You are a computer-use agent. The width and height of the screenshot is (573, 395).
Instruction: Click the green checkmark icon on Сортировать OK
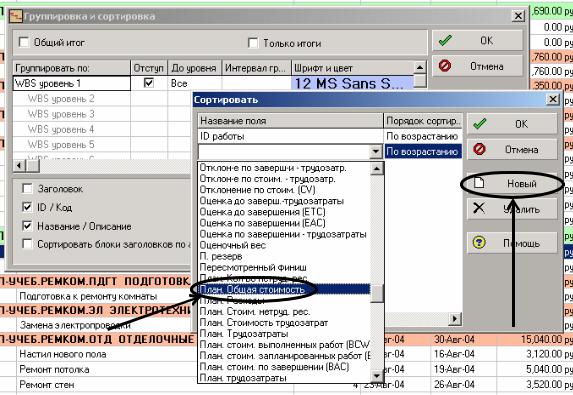click(x=480, y=124)
